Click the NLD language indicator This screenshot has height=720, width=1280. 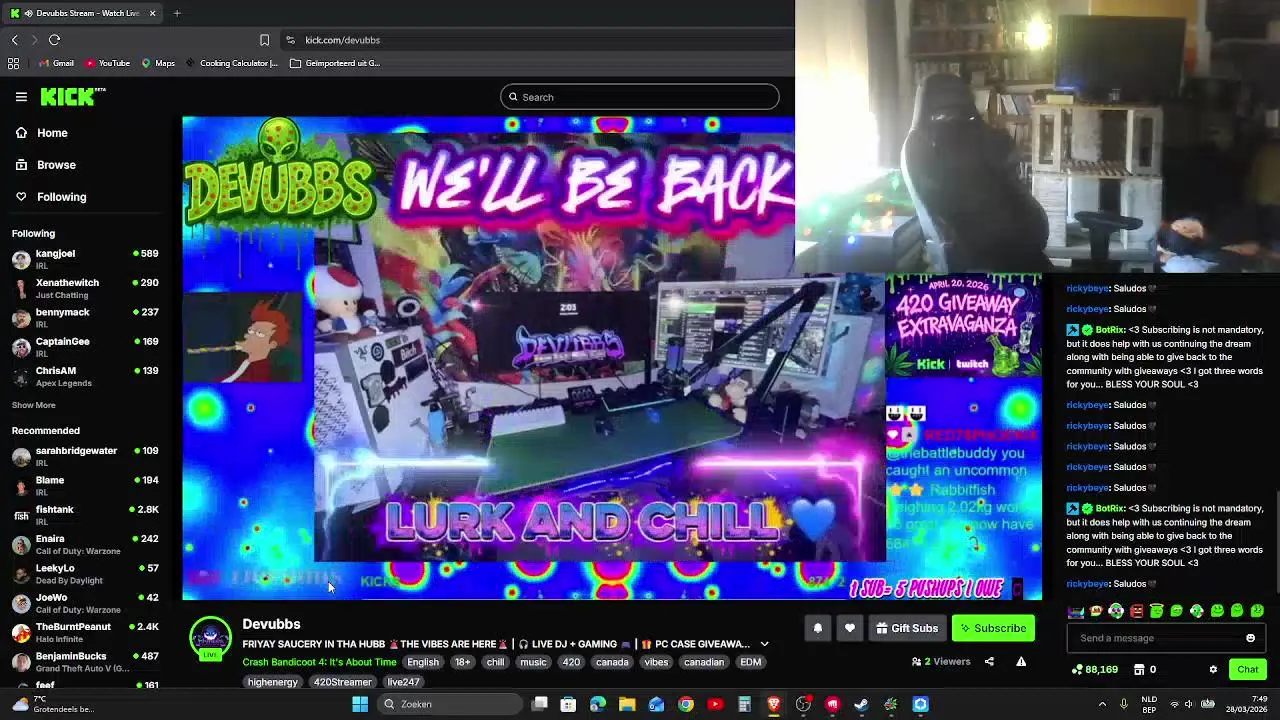click(1150, 704)
